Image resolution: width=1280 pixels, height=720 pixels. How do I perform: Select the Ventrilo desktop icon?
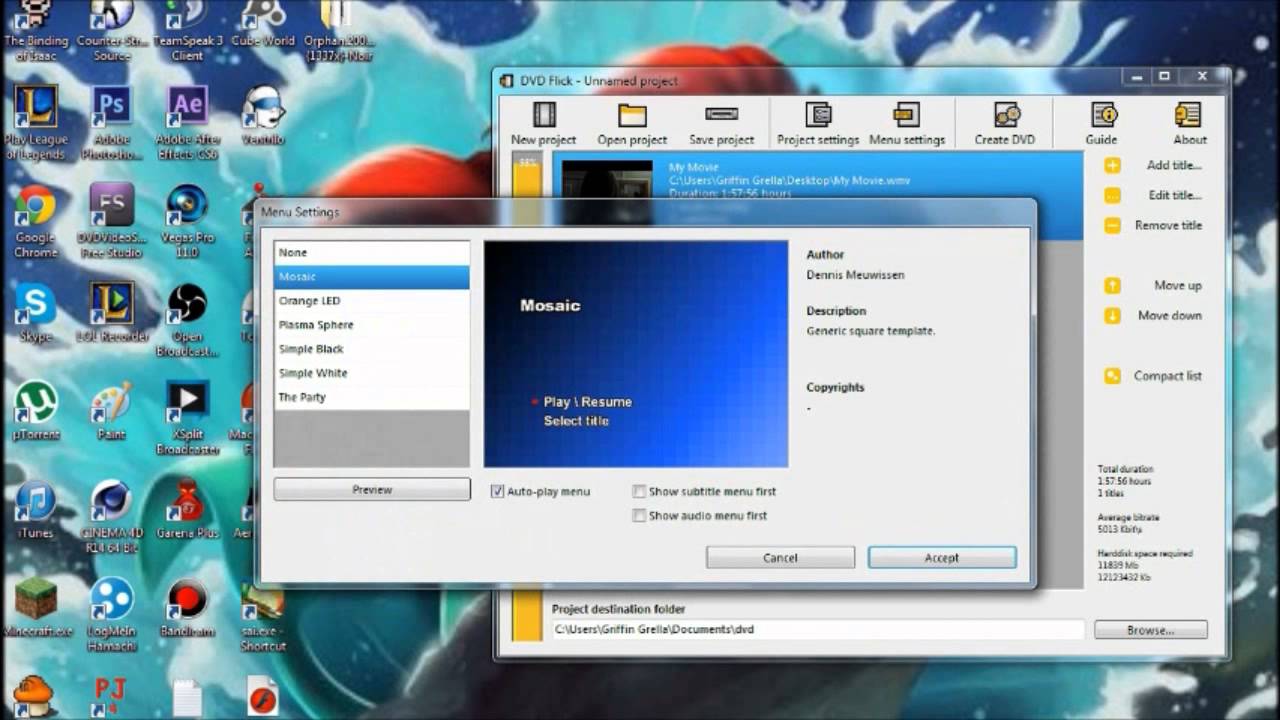(x=262, y=117)
